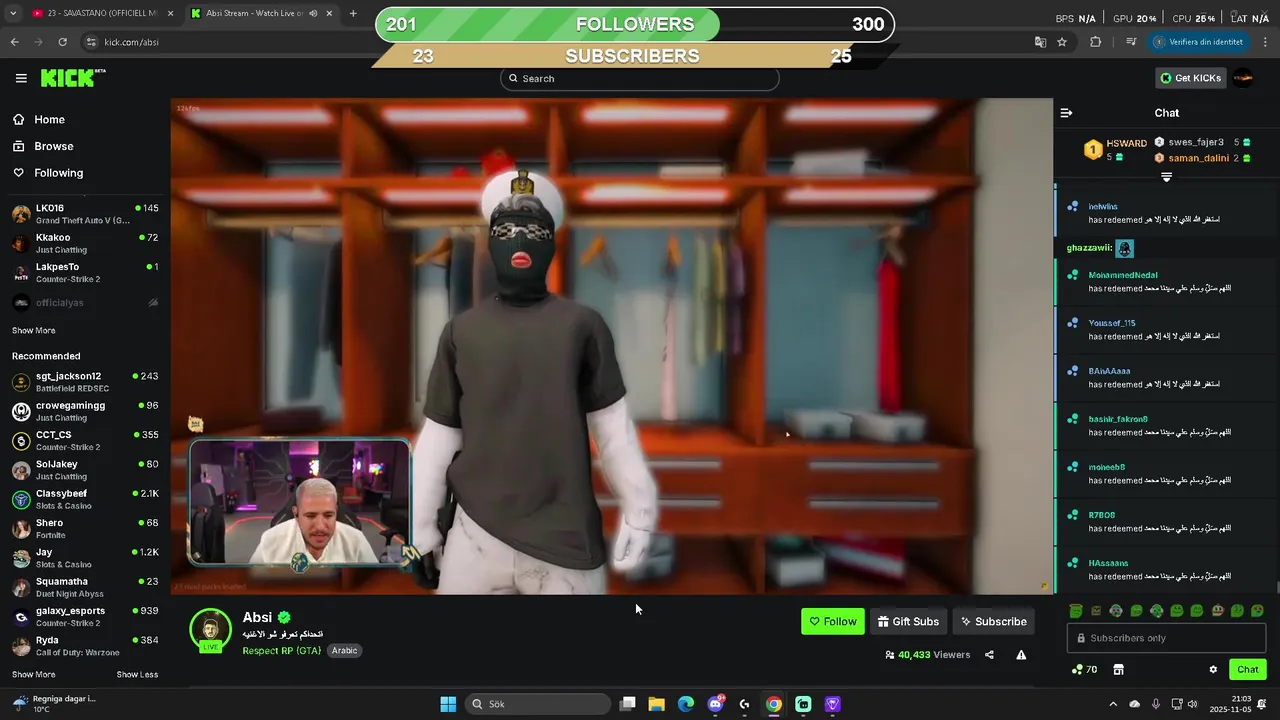The image size is (1280, 720).
Task: Open Classybeef Slots & Casino channel
Action: click(85, 499)
